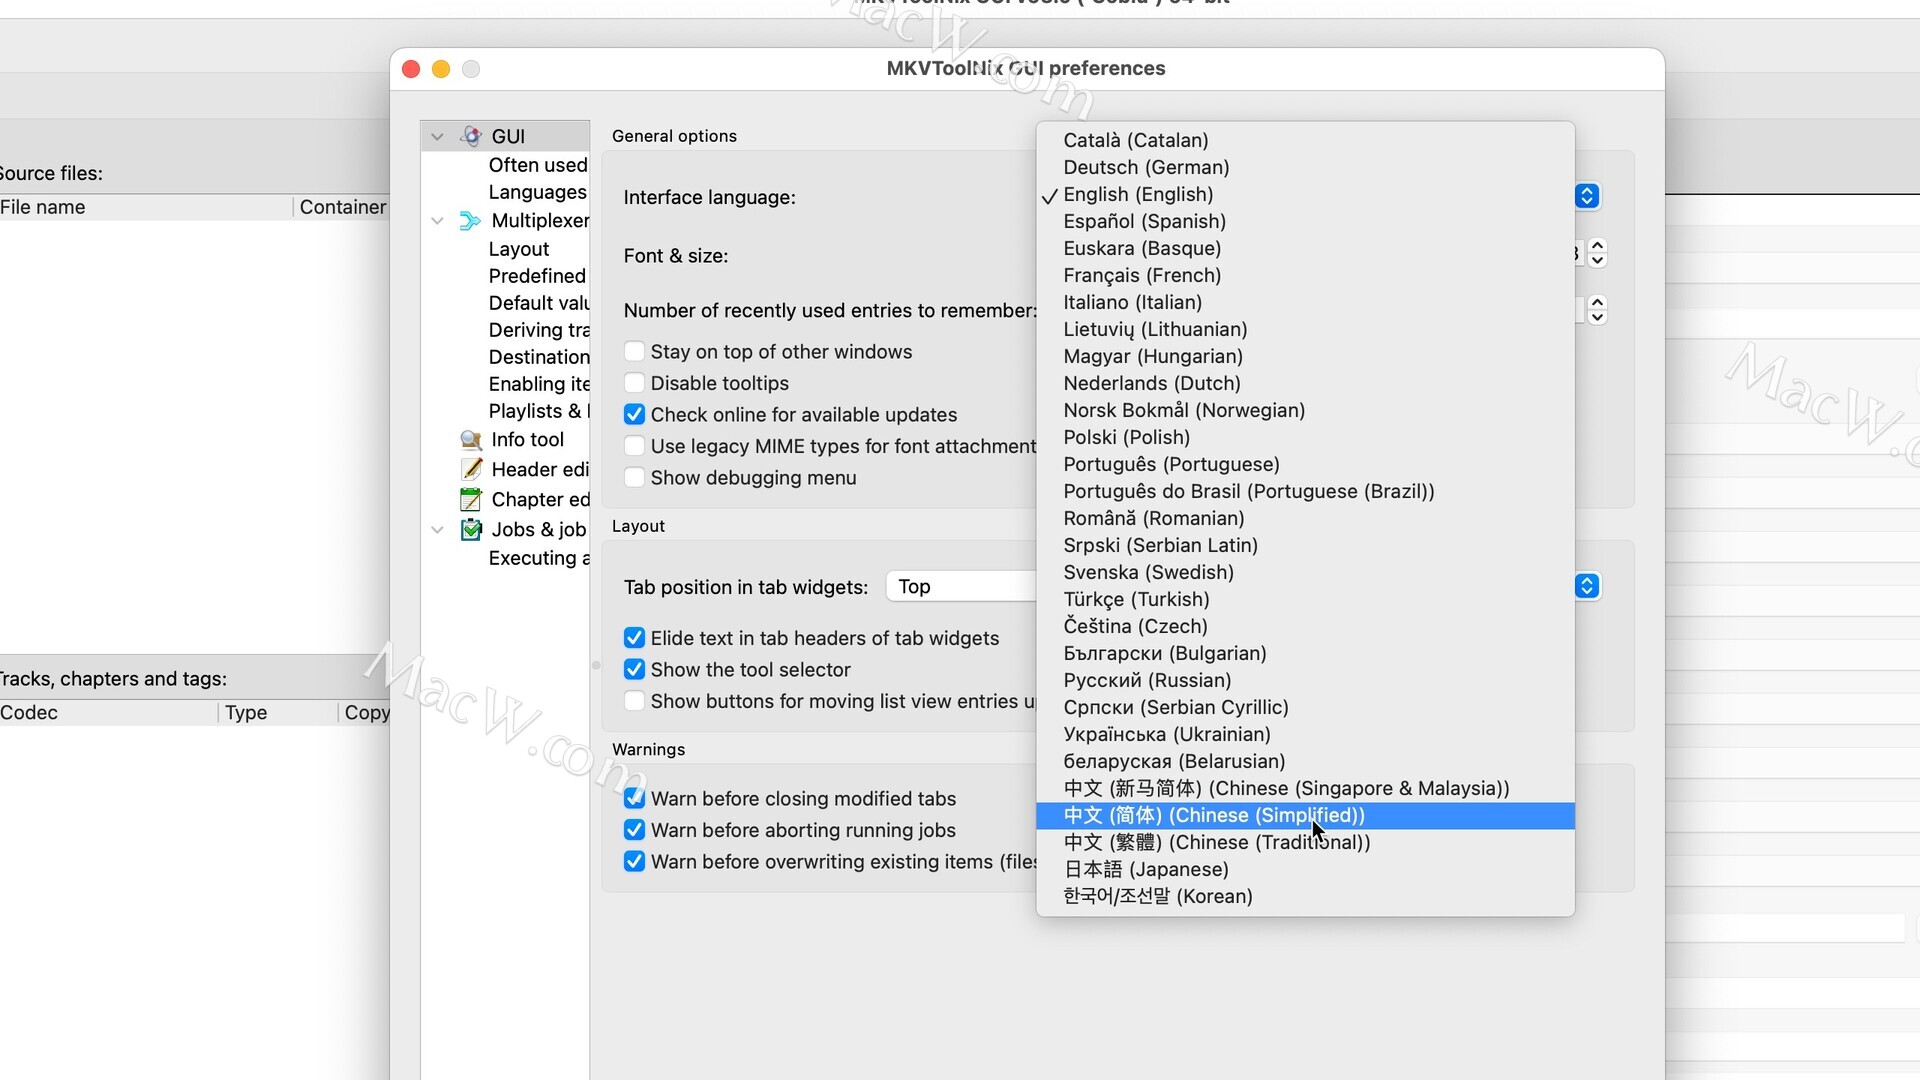Select беларуская (Belarusian) option

pos(1305,761)
